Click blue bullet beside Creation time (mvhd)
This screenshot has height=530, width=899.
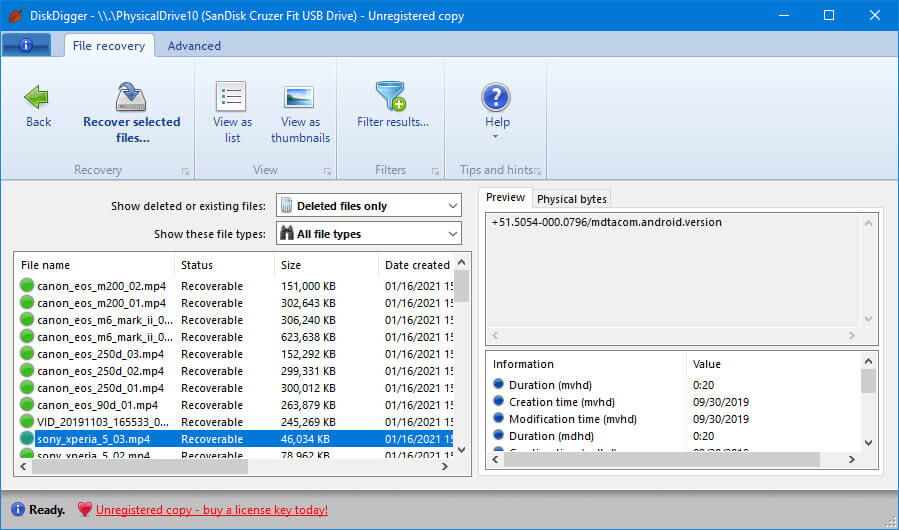click(x=498, y=401)
